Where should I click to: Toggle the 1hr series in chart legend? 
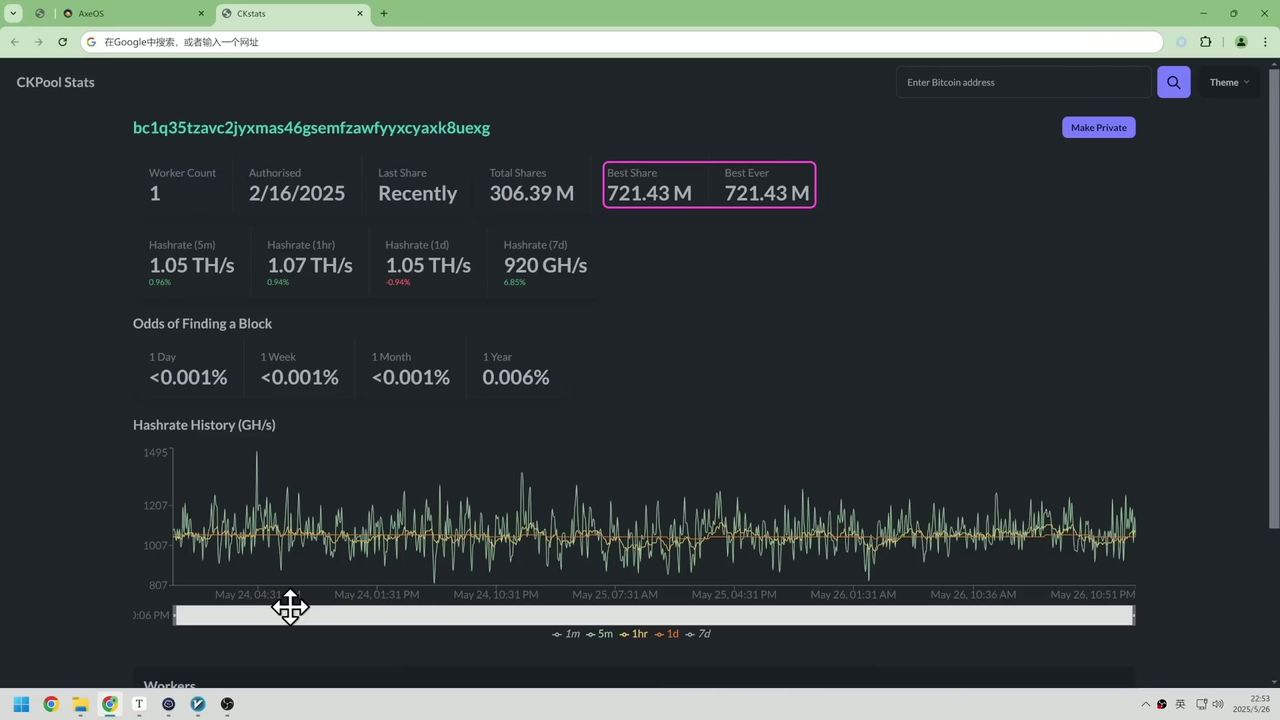(x=633, y=634)
